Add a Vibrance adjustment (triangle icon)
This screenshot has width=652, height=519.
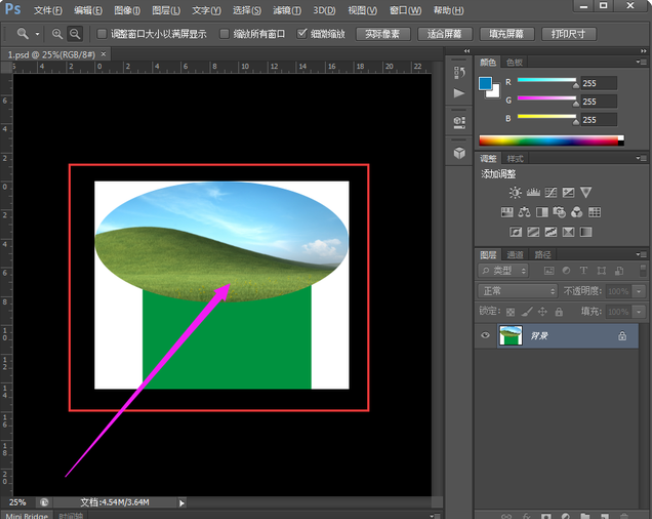(586, 192)
